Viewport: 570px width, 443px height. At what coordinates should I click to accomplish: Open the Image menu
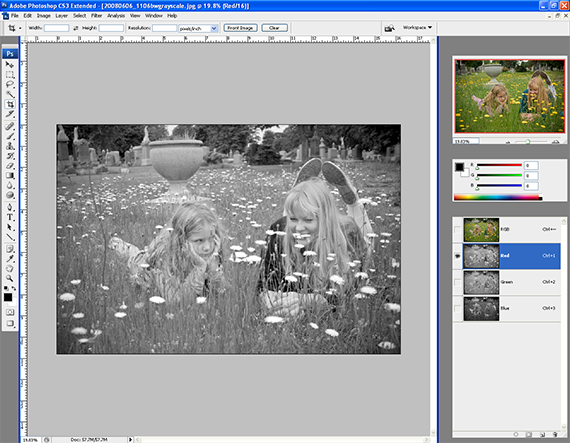(x=44, y=16)
